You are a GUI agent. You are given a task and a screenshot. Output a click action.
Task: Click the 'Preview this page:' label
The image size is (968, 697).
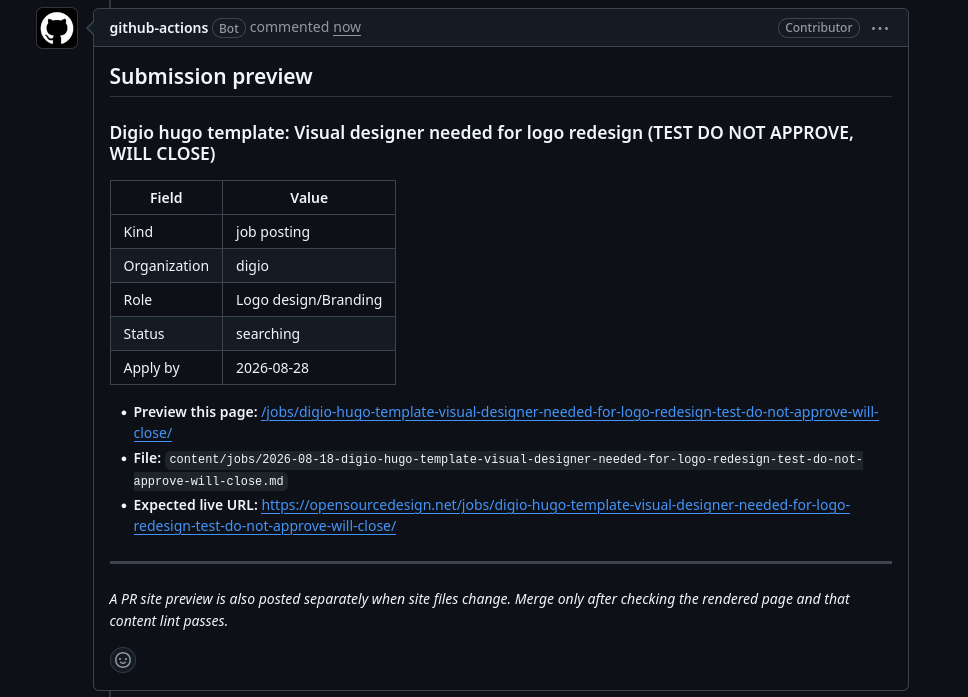click(x=196, y=412)
